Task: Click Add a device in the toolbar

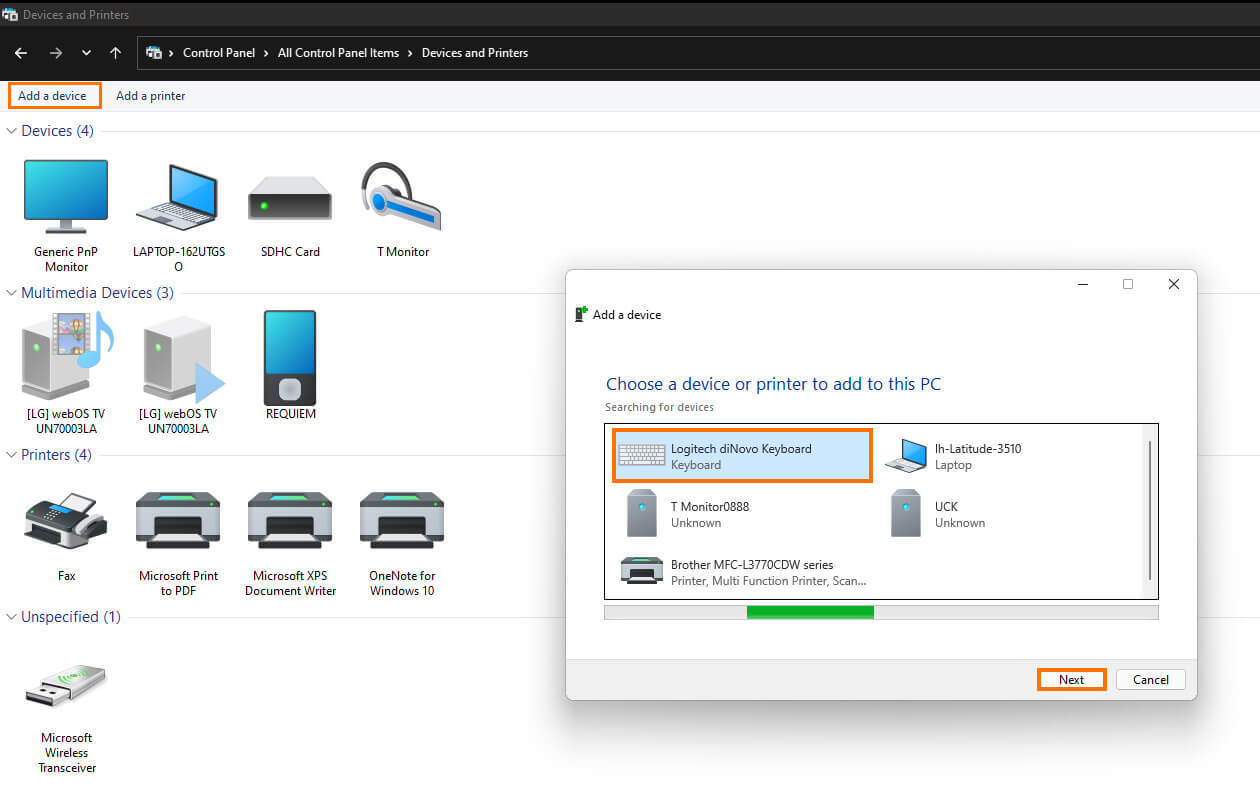Action: 52,96
